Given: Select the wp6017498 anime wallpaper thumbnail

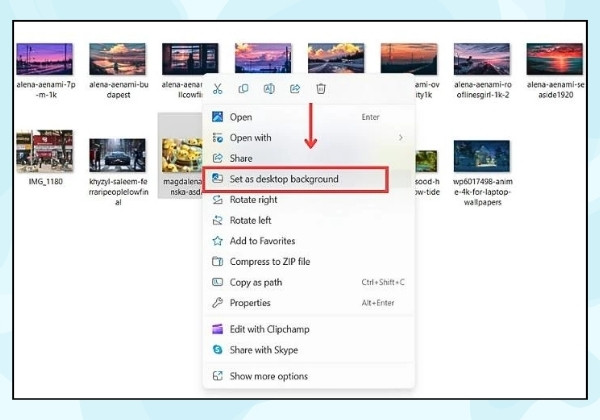Looking at the screenshot, I should (x=482, y=156).
